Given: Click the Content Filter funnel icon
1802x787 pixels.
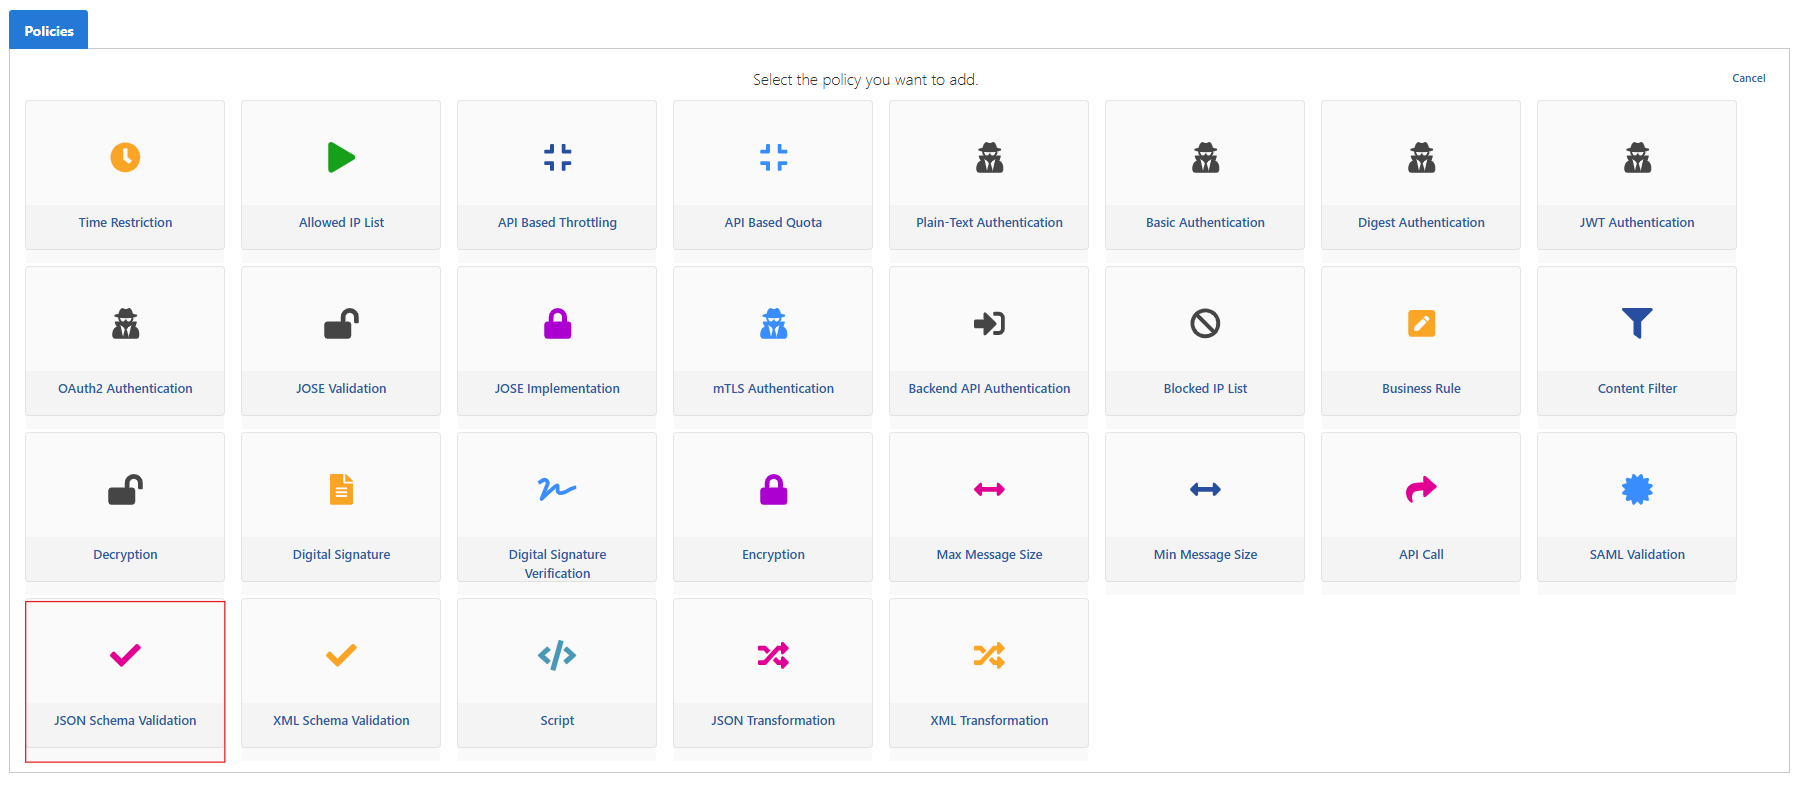Looking at the screenshot, I should point(1637,323).
